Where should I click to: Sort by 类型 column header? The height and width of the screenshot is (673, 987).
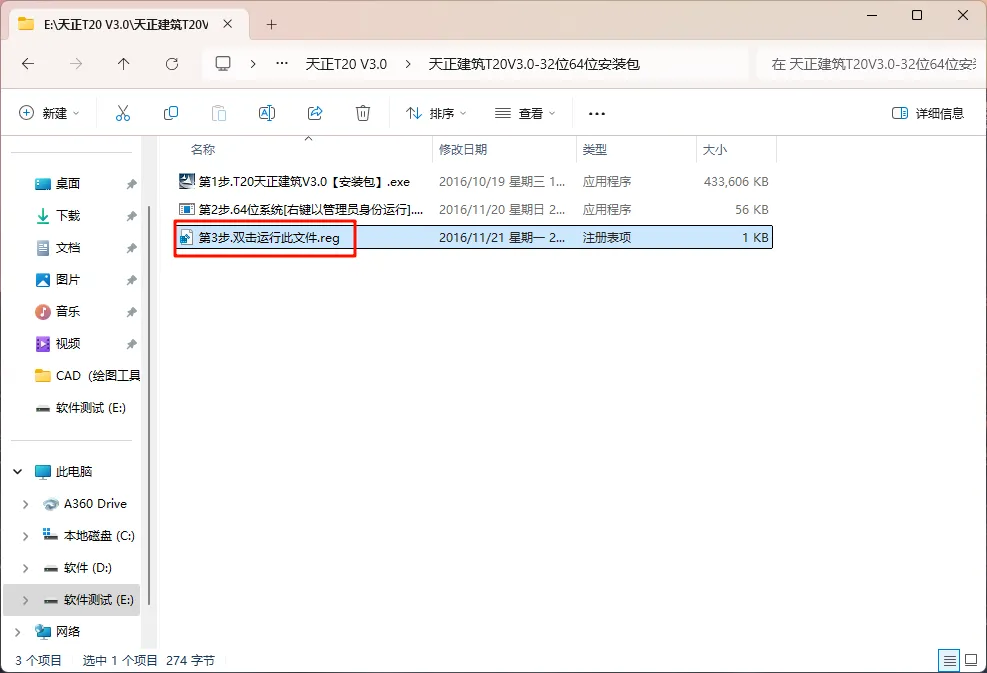coord(594,149)
